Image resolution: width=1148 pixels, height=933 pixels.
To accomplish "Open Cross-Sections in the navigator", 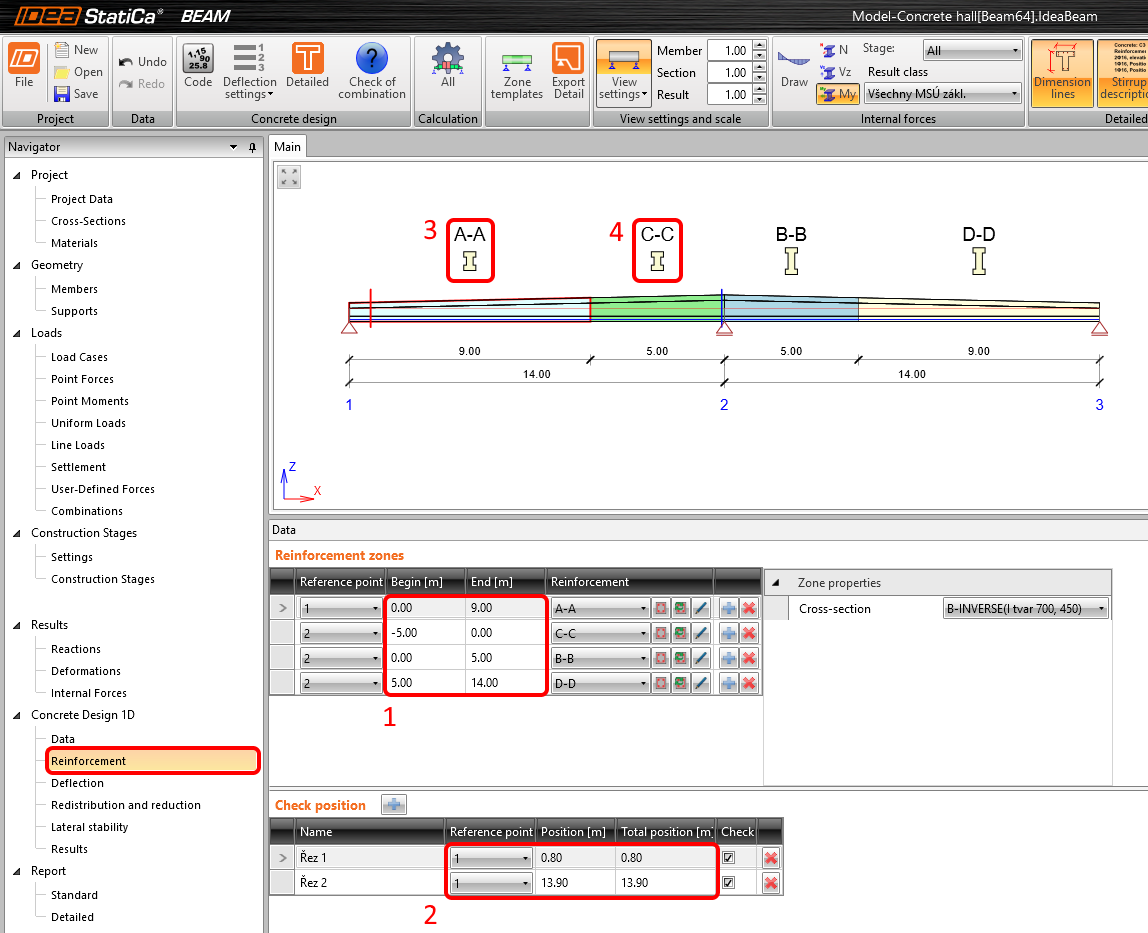I will point(88,221).
